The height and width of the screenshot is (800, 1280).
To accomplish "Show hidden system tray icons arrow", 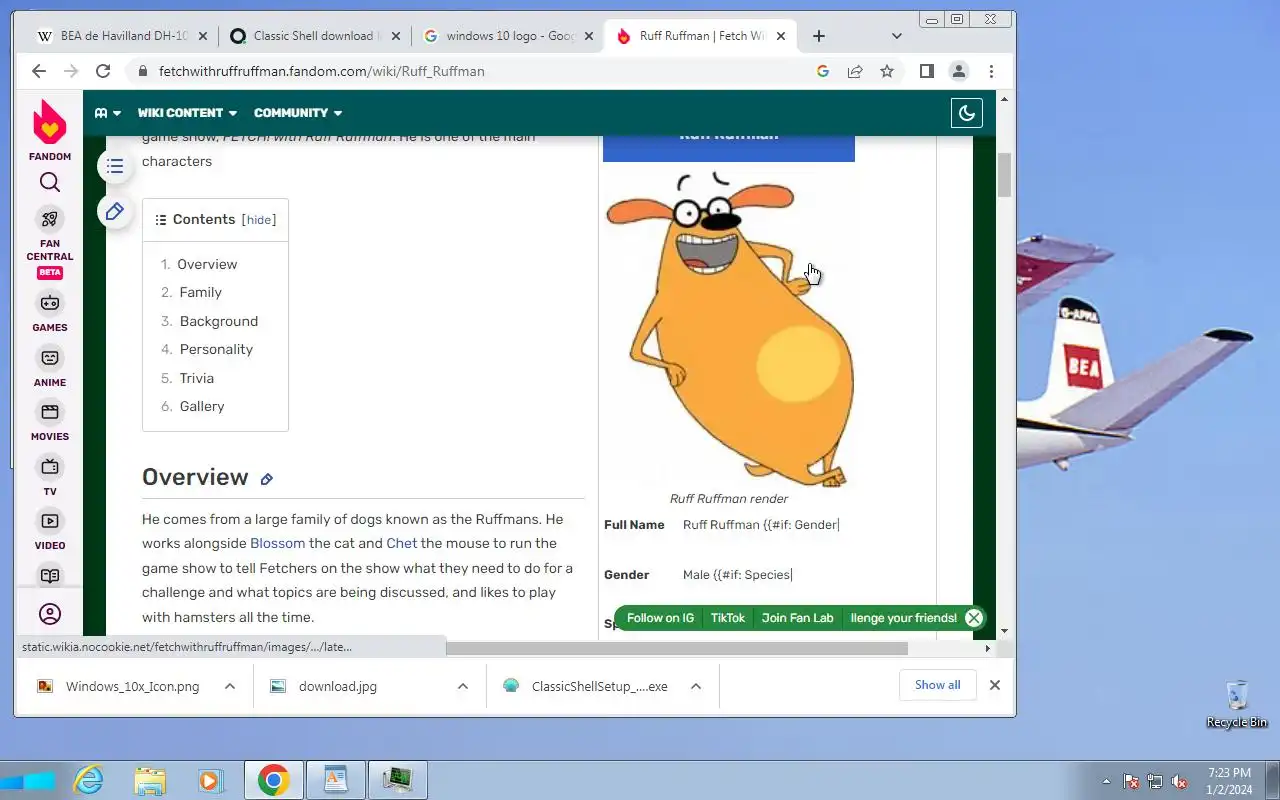I will coord(1106,781).
